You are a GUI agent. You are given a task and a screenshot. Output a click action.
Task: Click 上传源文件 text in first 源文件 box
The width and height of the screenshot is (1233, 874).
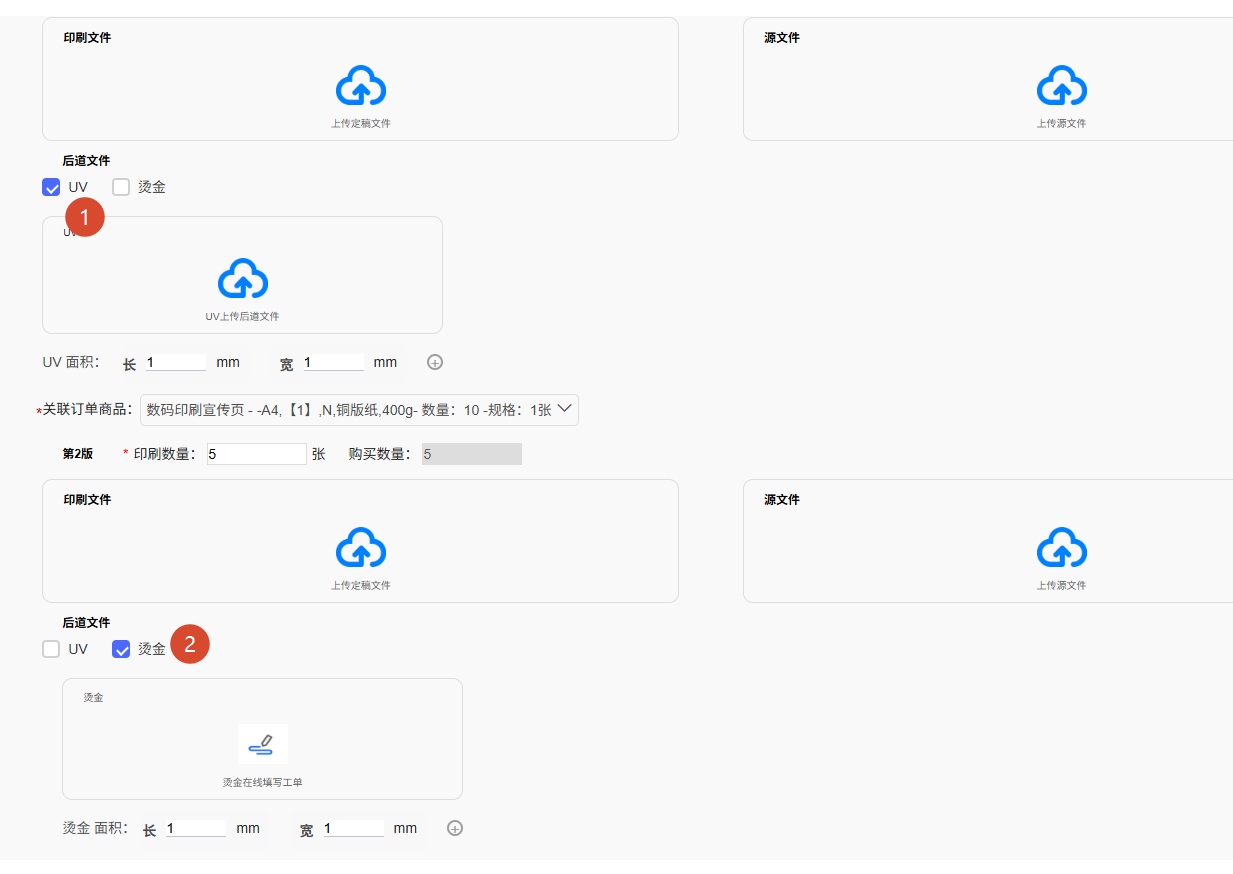[x=1061, y=124]
